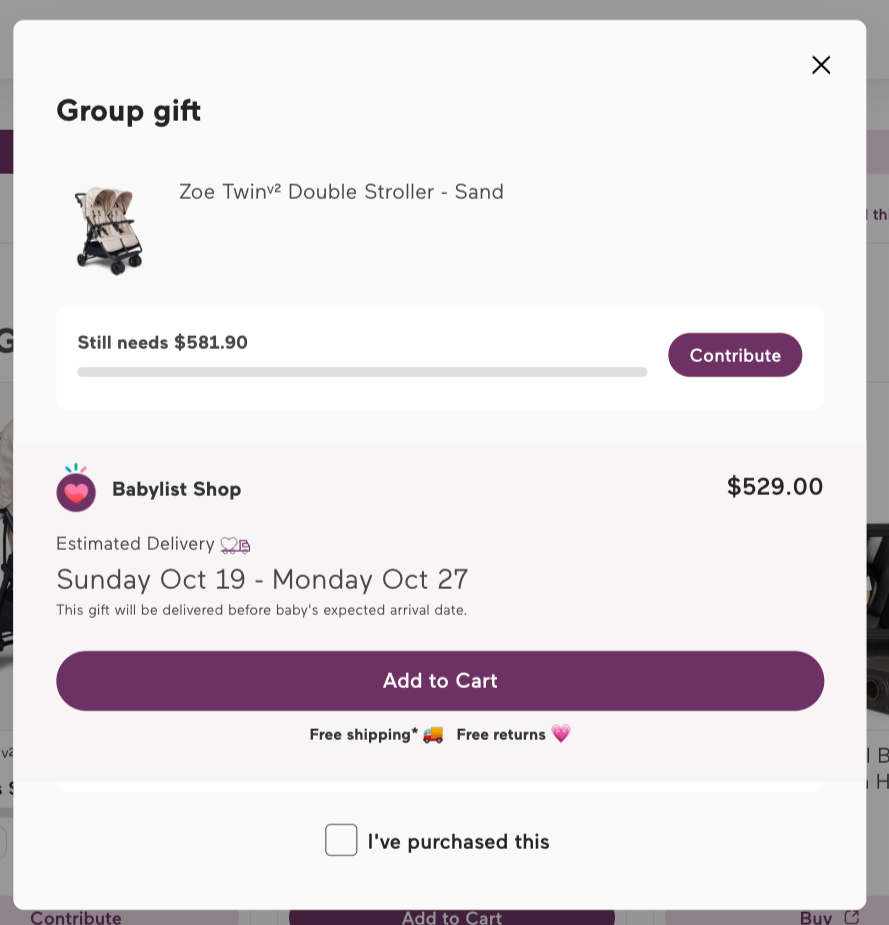This screenshot has height=925, width=889.
Task: Check the "I've purchased this" checkbox
Action: pyautogui.click(x=341, y=840)
